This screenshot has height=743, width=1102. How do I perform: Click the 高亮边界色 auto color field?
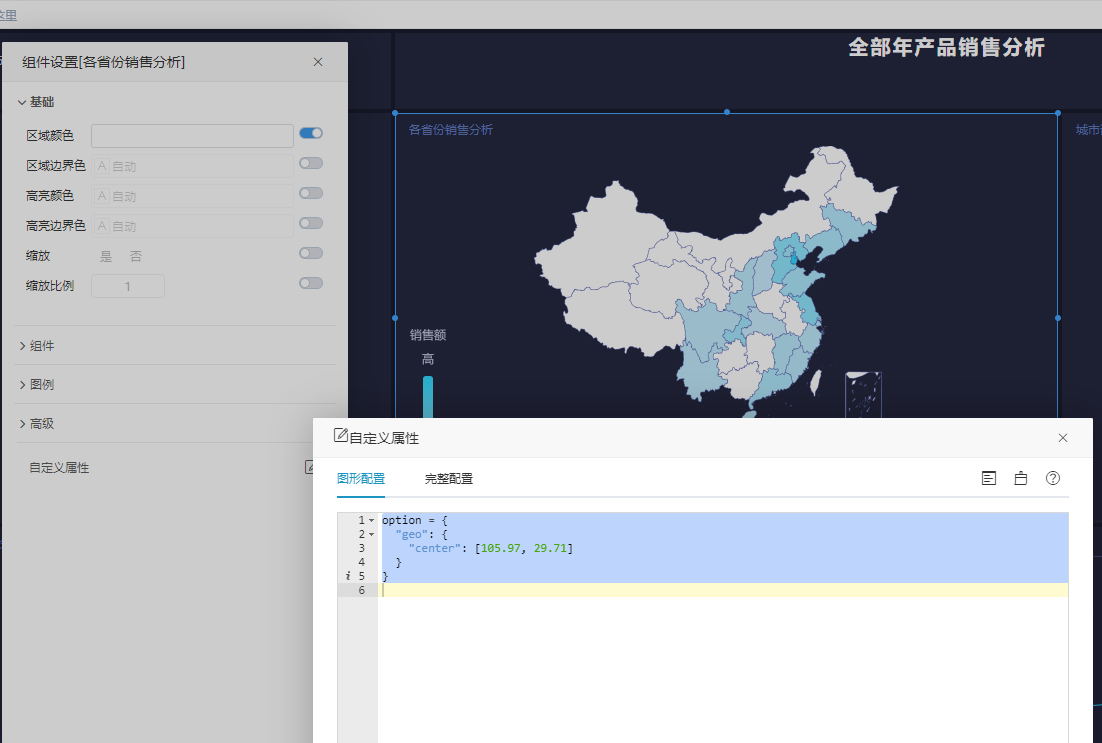tap(193, 226)
